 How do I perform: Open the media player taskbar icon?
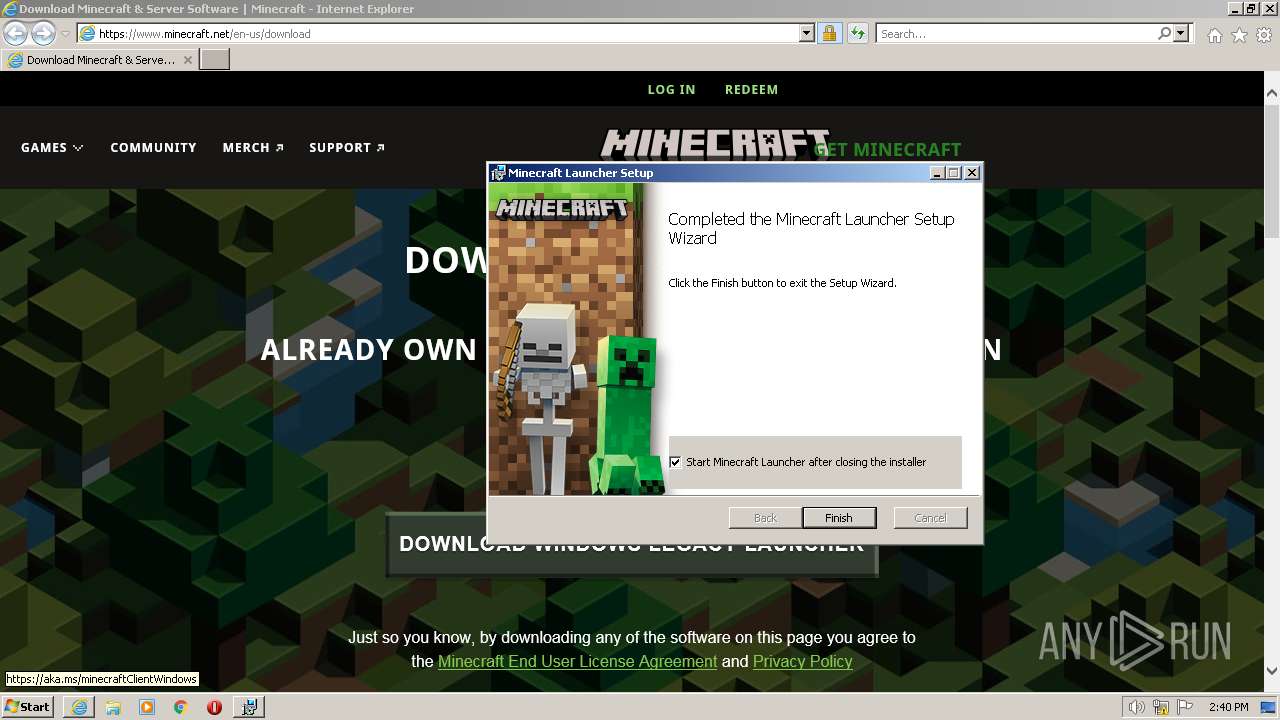pos(147,707)
